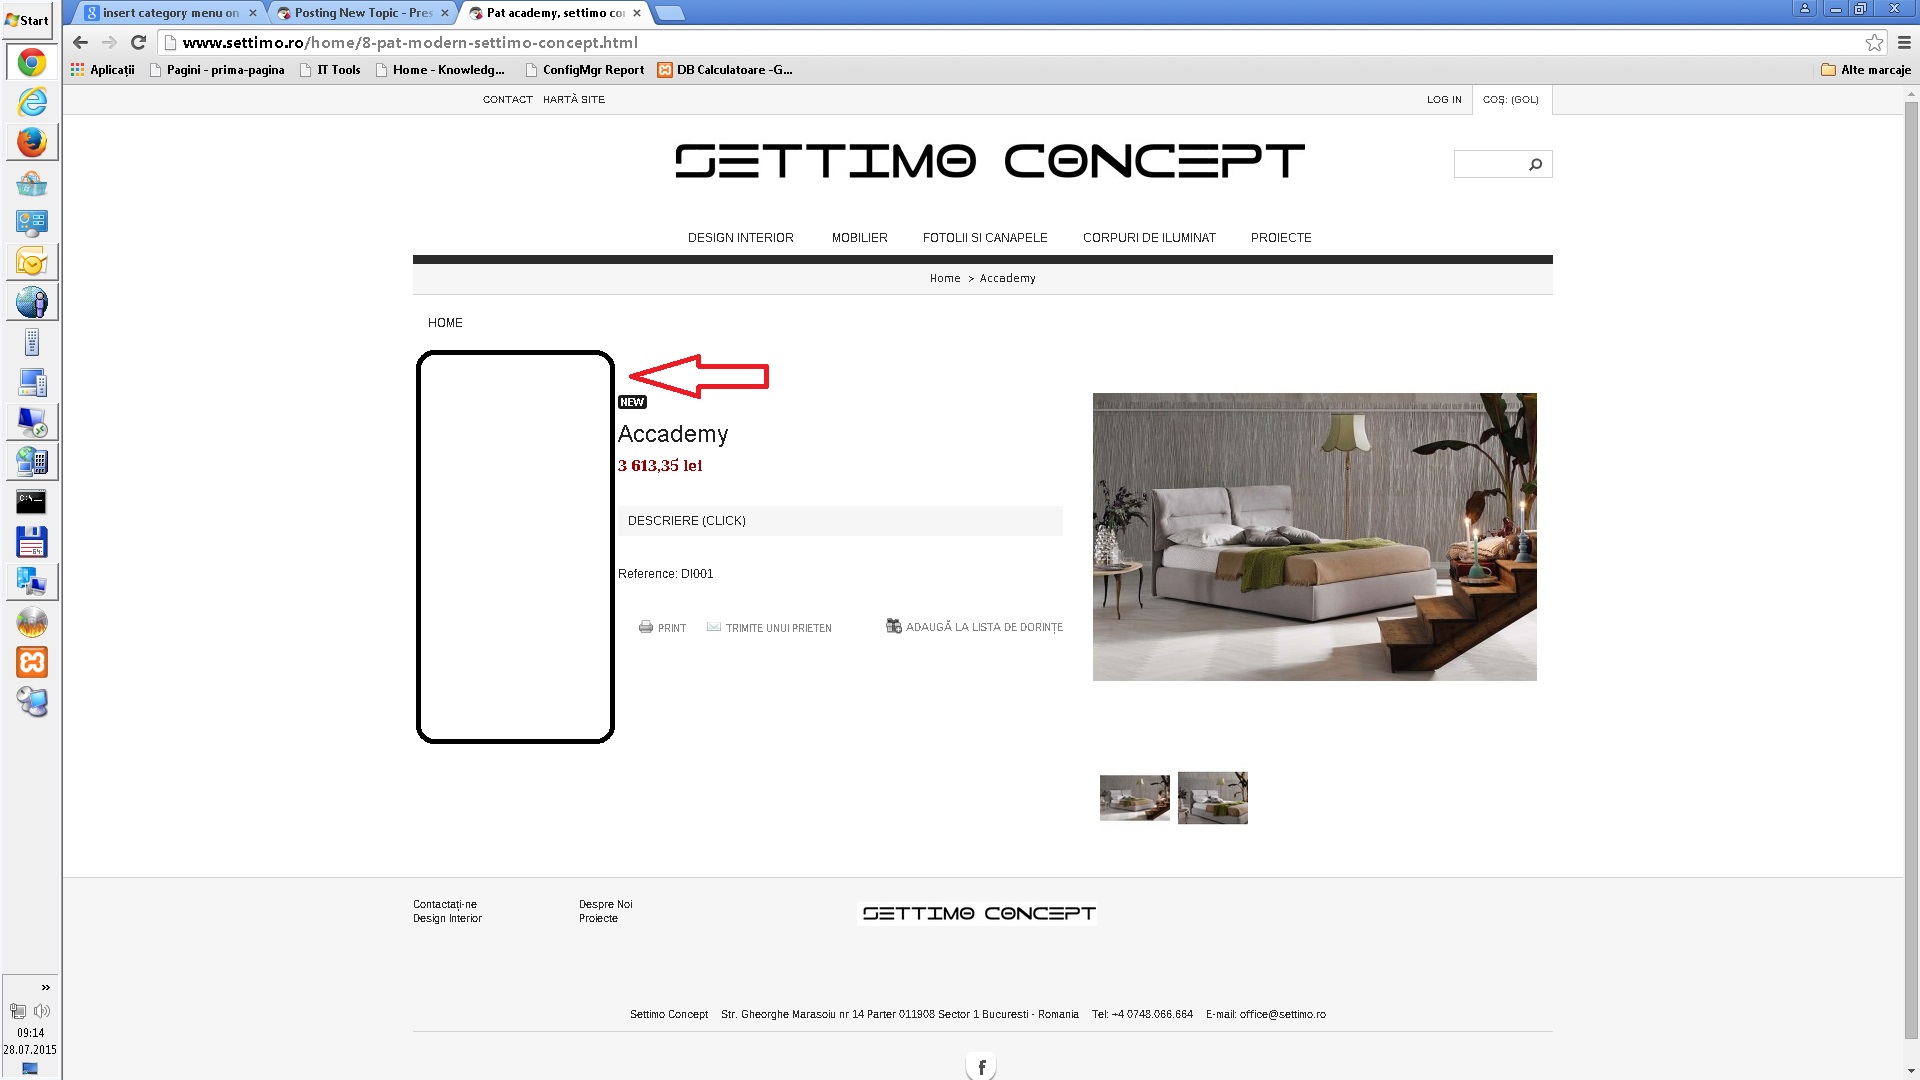Expand hidden taskbar icons chevron
Image resolution: width=1920 pixels, height=1080 pixels.
click(x=45, y=987)
